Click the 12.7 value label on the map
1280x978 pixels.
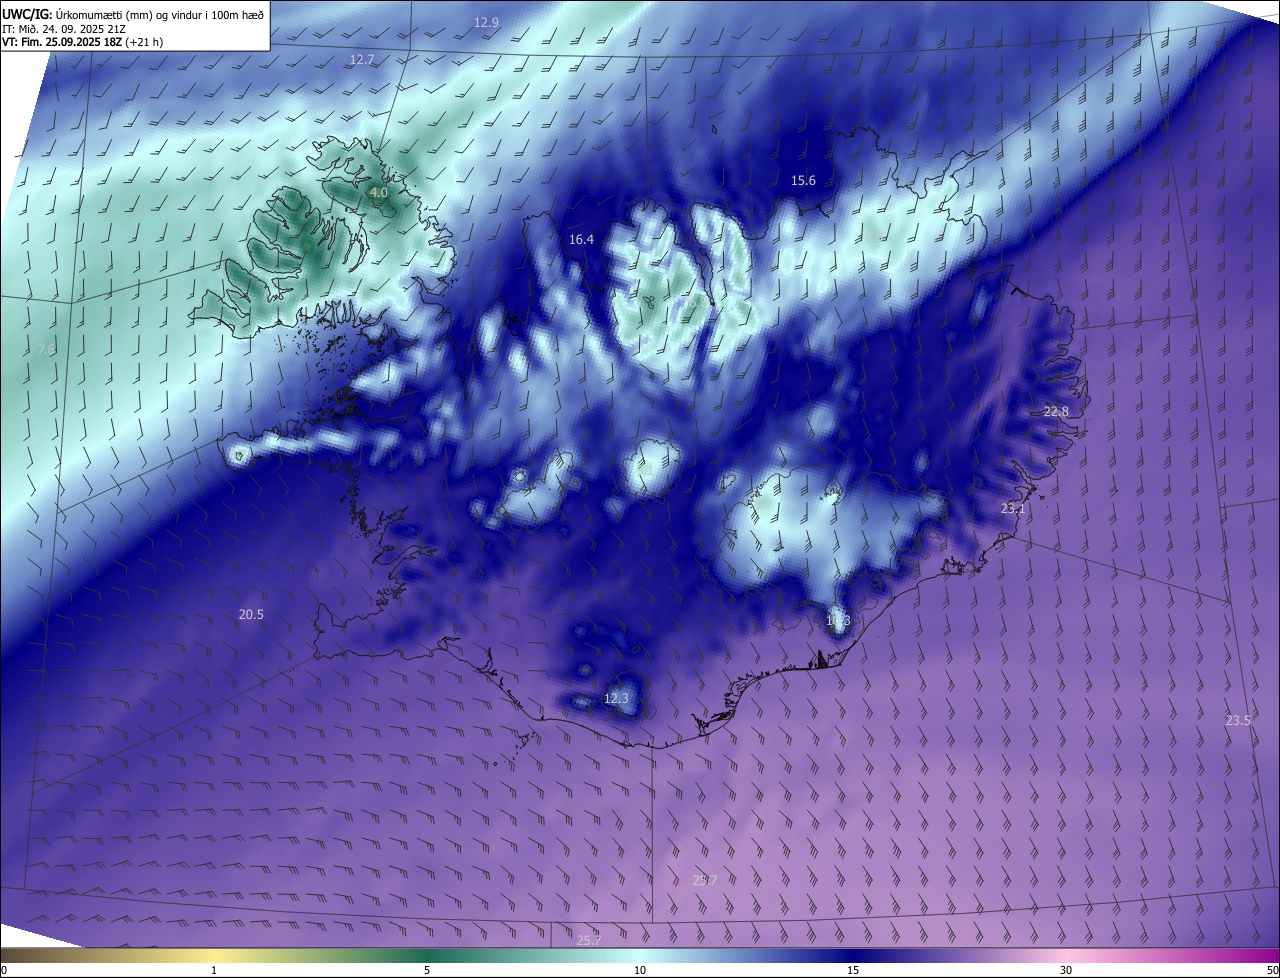click(362, 60)
